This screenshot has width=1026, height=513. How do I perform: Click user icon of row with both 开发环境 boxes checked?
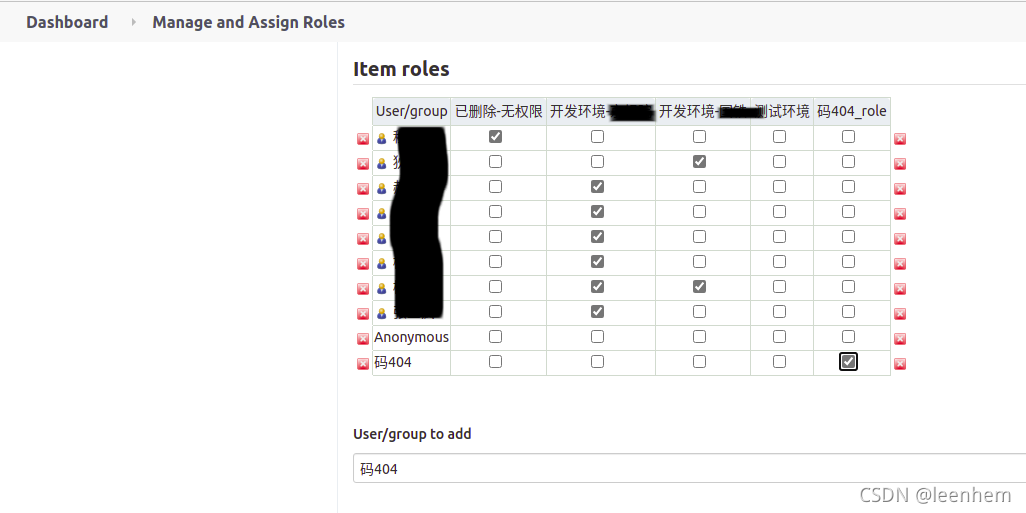tap(381, 289)
